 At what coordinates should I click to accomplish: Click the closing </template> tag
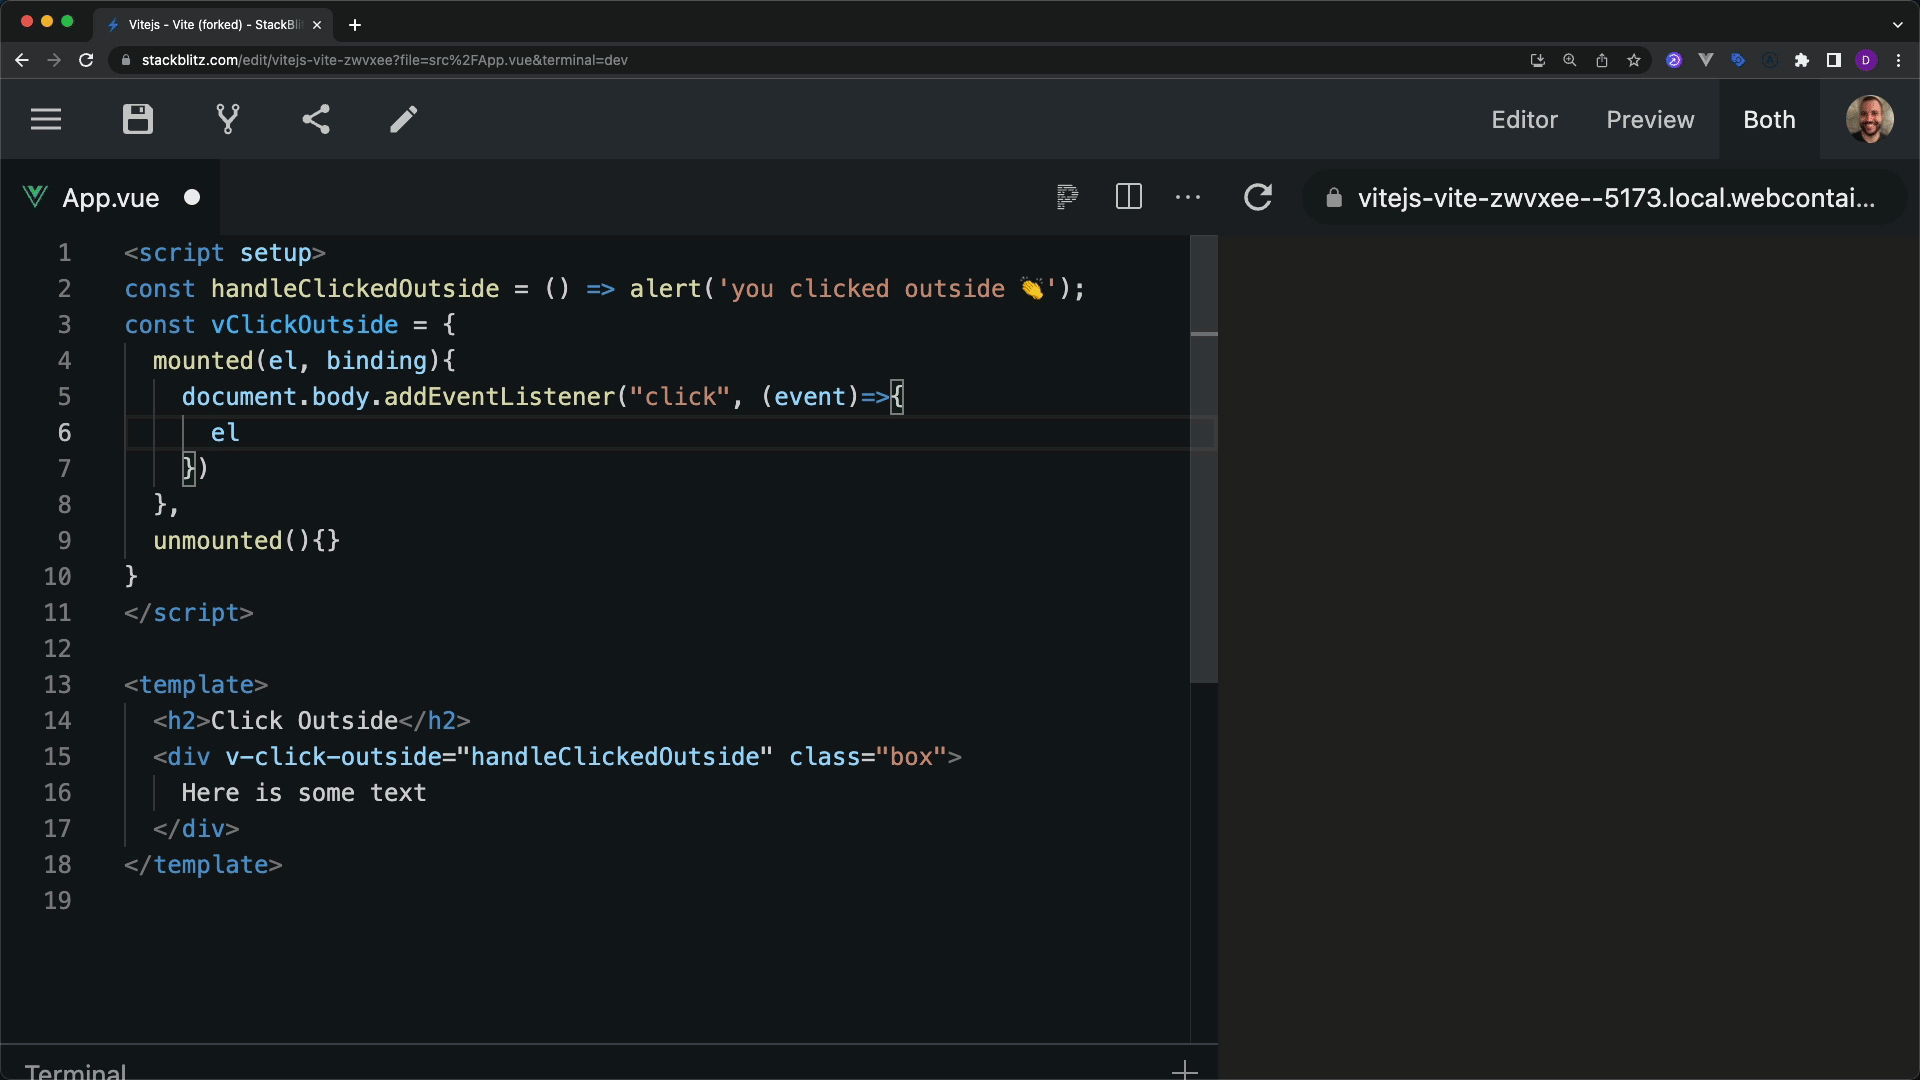(203, 864)
